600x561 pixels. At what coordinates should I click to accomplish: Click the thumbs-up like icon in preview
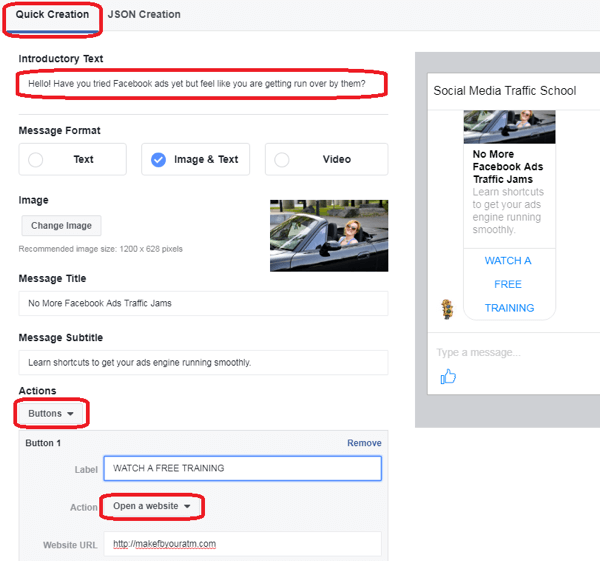(448, 377)
